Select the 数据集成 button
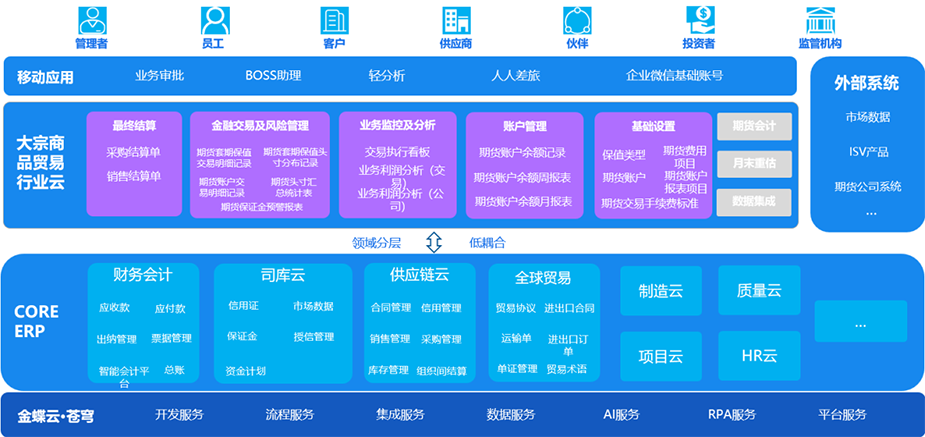This screenshot has width=925, height=437. click(x=754, y=200)
